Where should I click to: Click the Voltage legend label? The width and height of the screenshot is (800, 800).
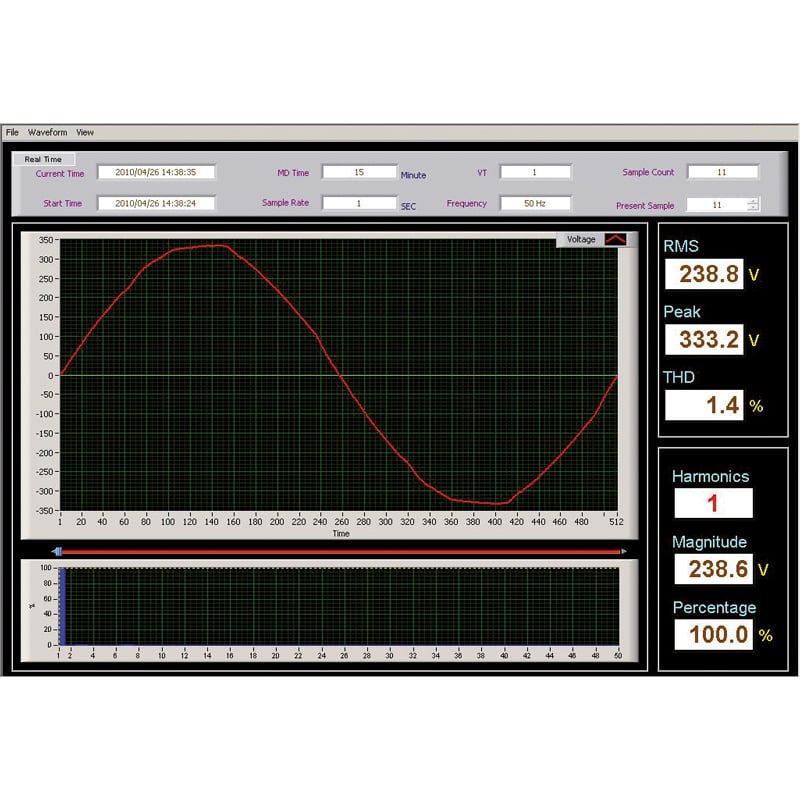coord(581,239)
